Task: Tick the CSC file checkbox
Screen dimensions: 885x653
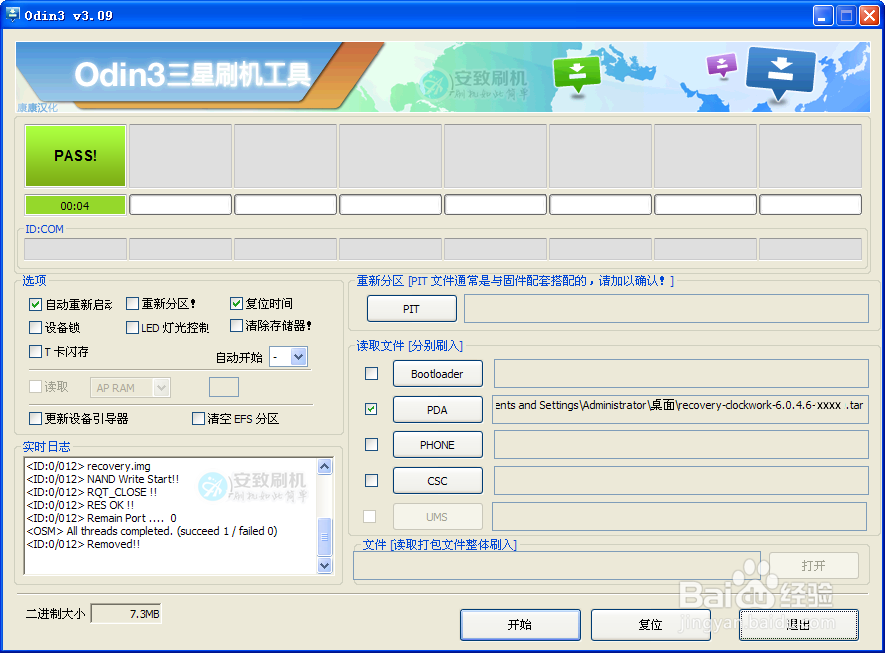Action: (x=371, y=480)
